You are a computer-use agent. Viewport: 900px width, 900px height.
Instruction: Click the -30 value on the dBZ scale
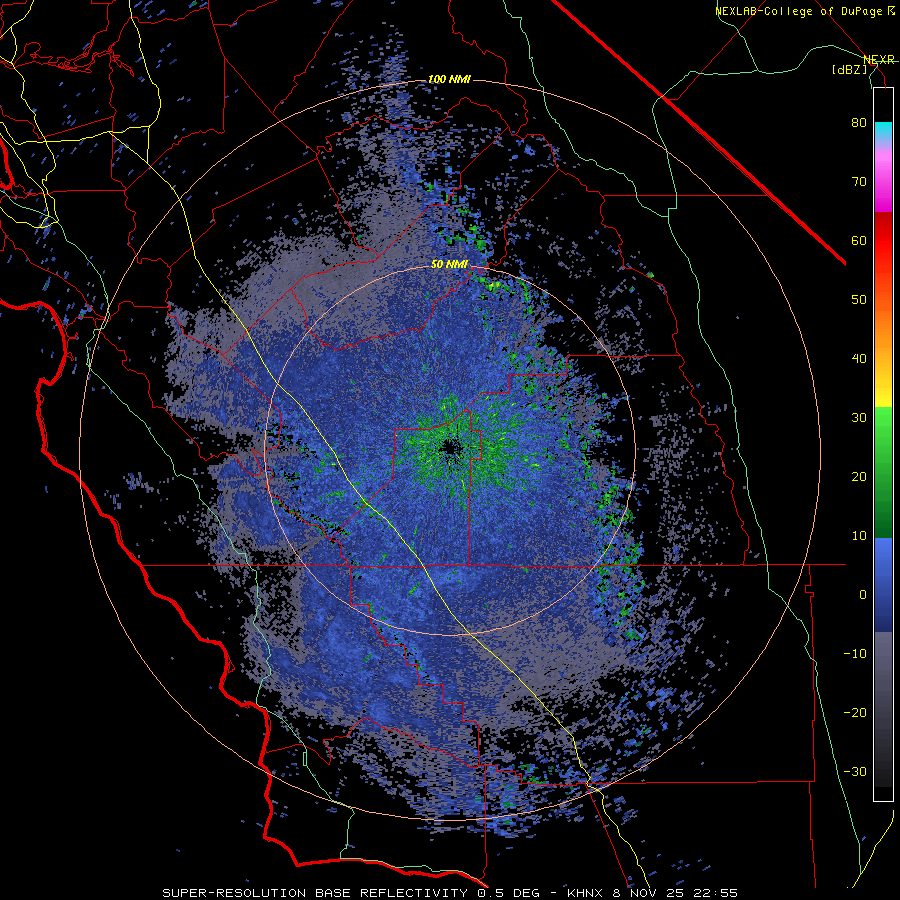855,772
